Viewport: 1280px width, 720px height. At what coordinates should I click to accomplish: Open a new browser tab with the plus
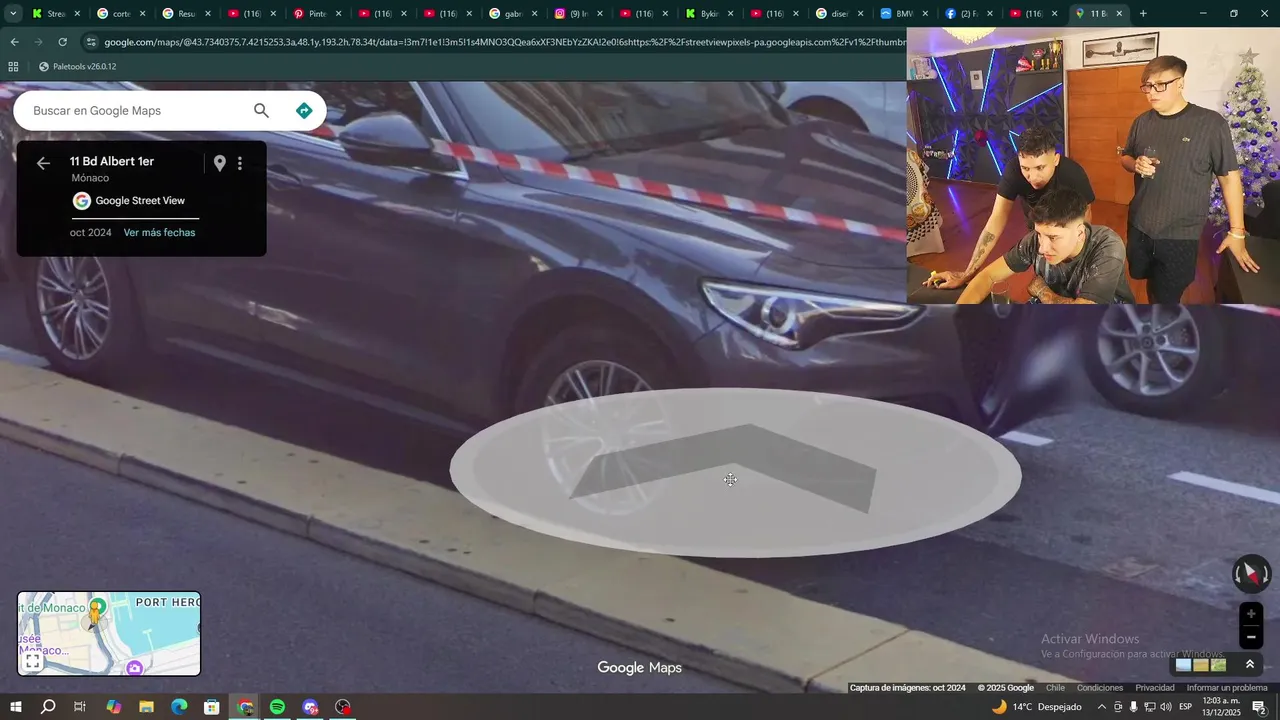[x=1143, y=14]
